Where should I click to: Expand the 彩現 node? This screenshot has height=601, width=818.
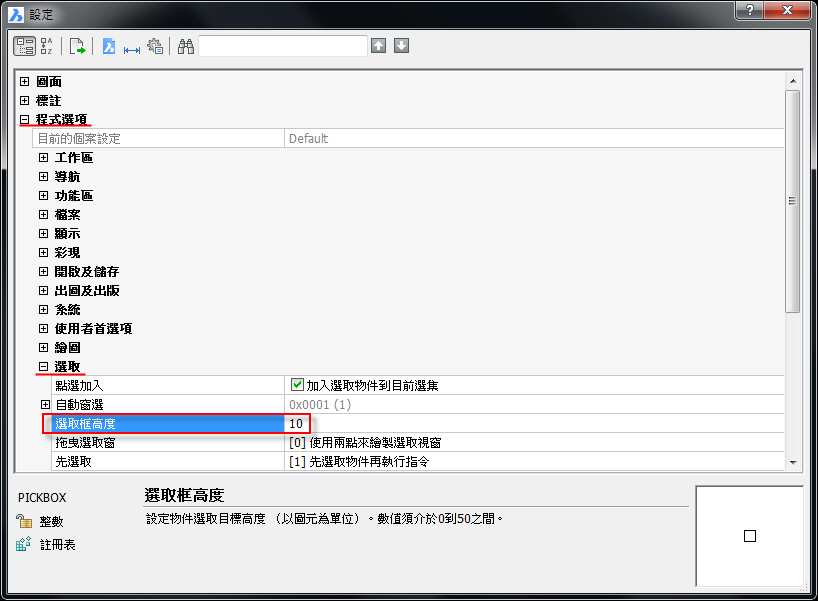point(43,253)
